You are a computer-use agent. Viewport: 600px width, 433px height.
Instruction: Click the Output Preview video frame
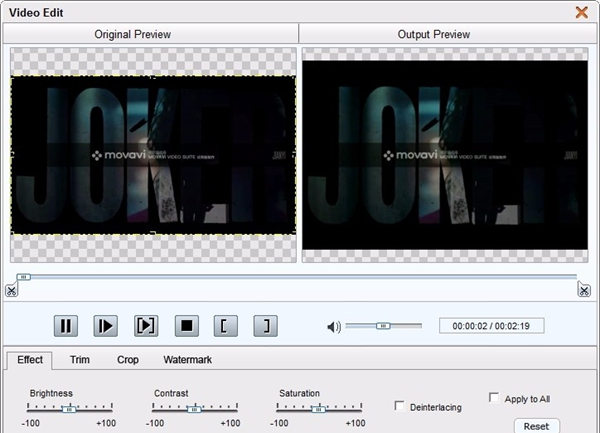(445, 155)
